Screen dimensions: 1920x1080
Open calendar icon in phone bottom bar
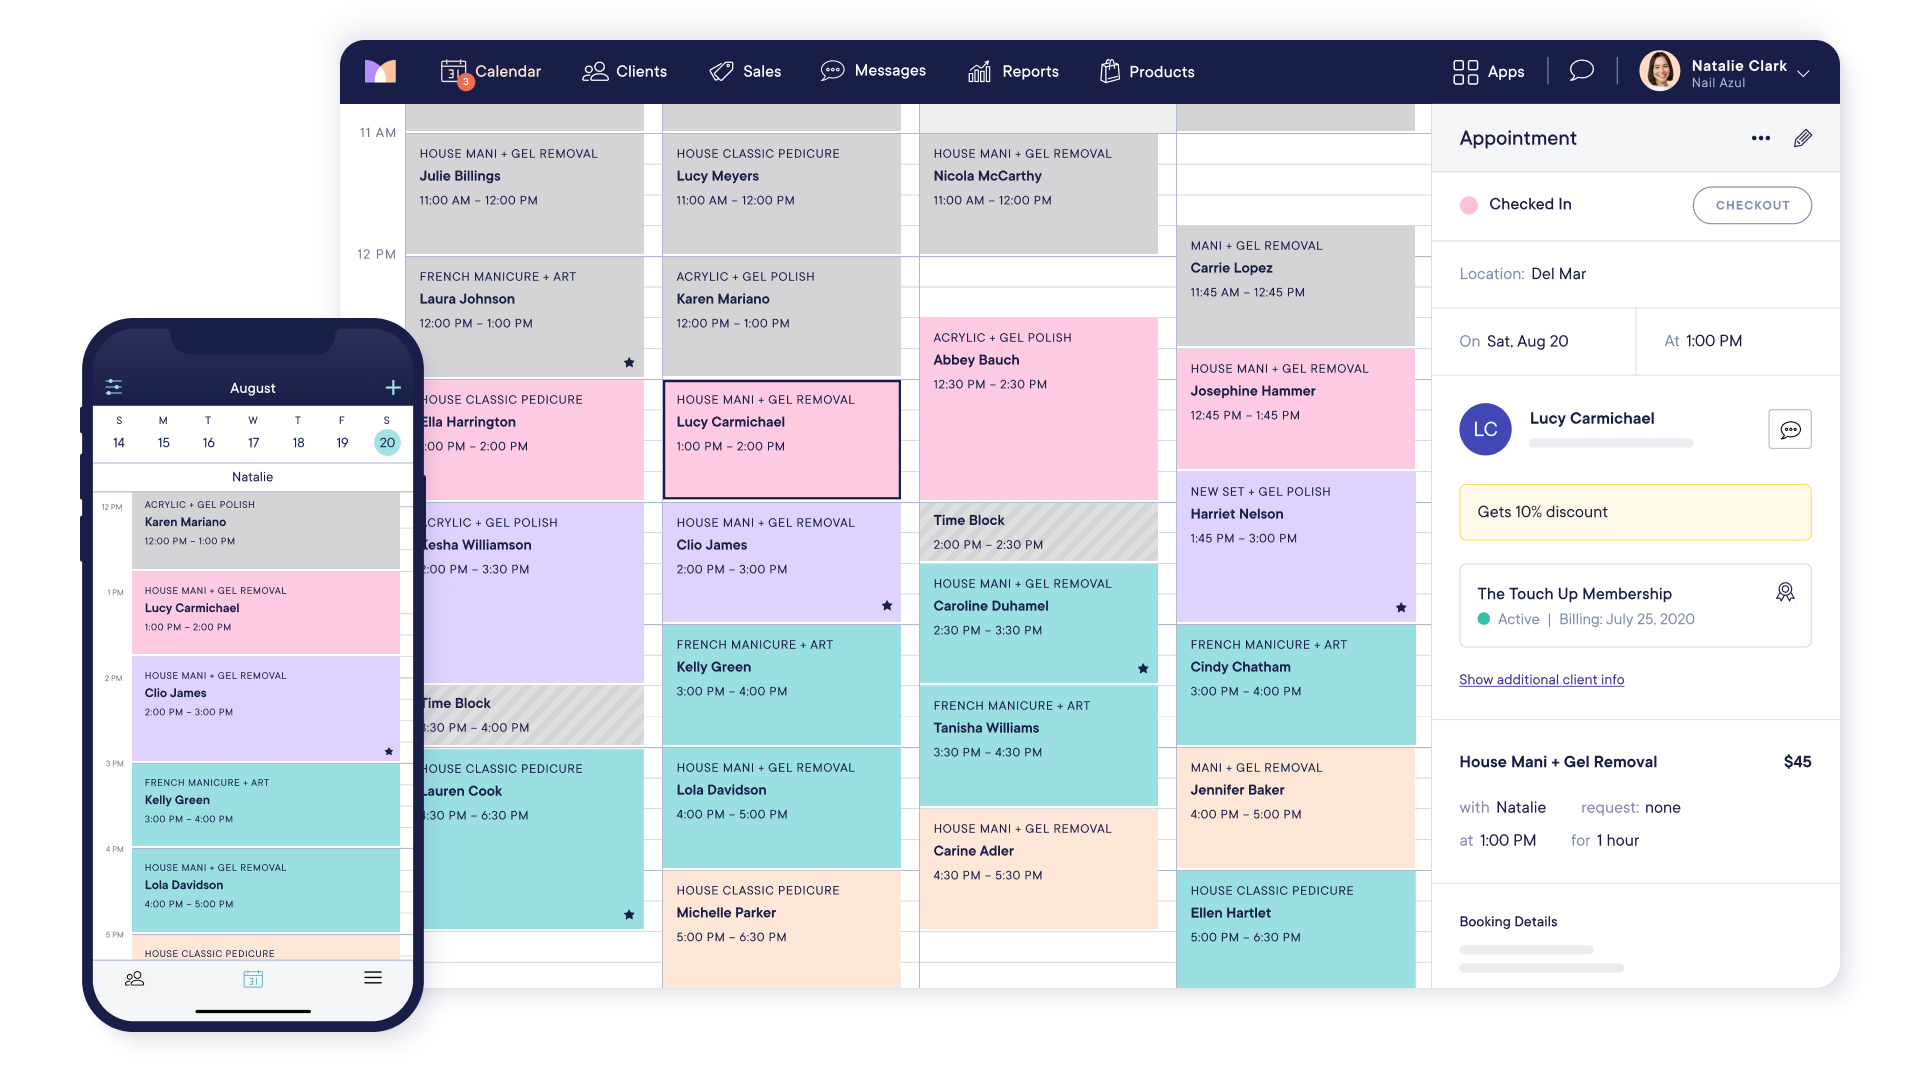coord(253,979)
